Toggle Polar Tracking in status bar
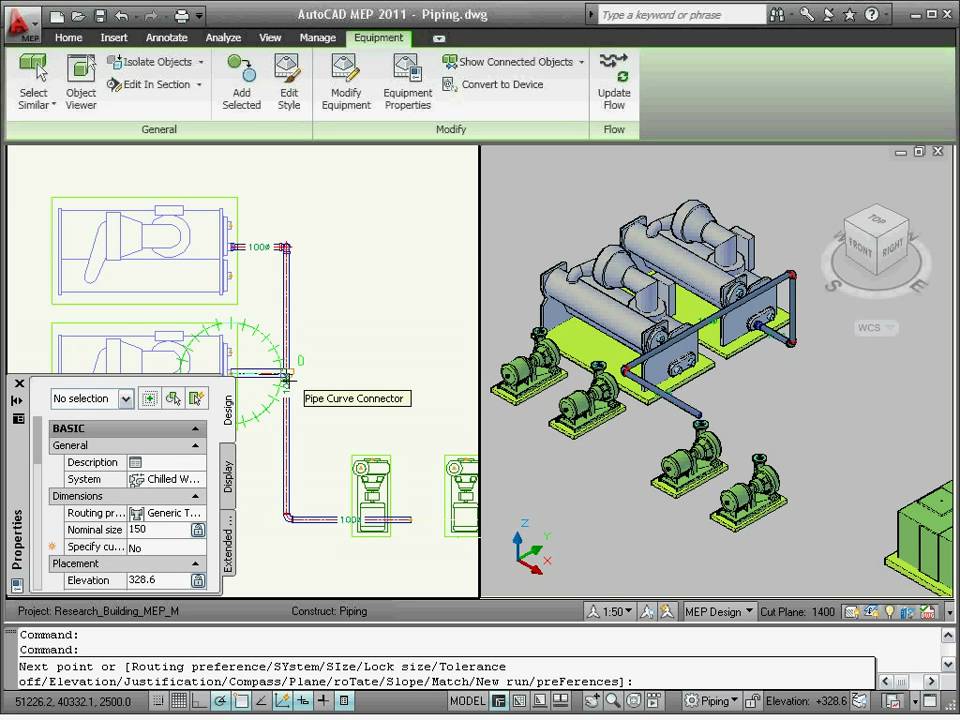This screenshot has height=720, width=960. point(220,701)
